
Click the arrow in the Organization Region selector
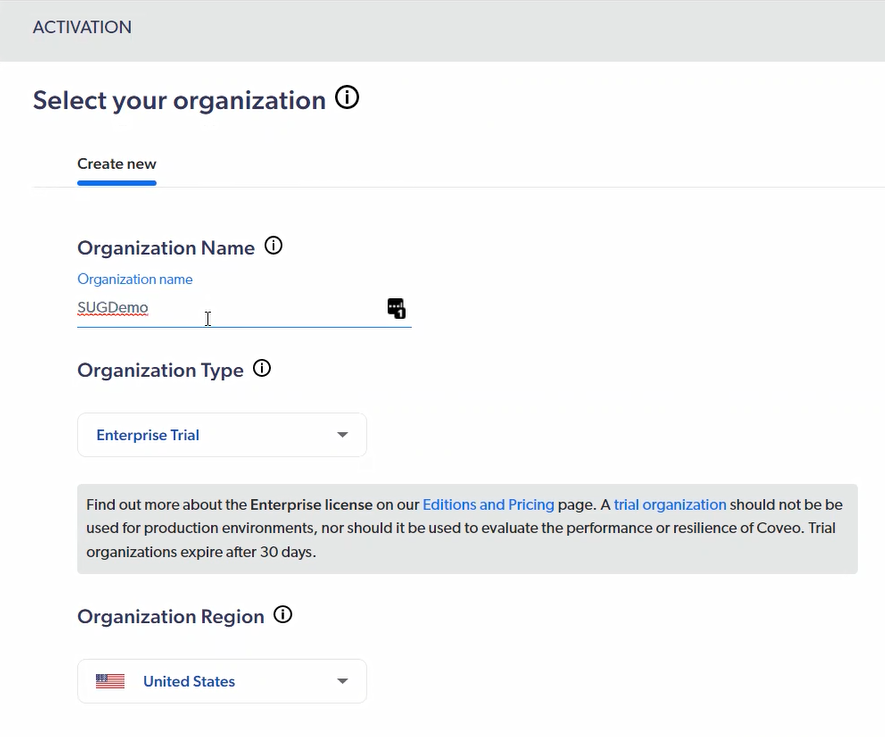pyautogui.click(x=342, y=681)
